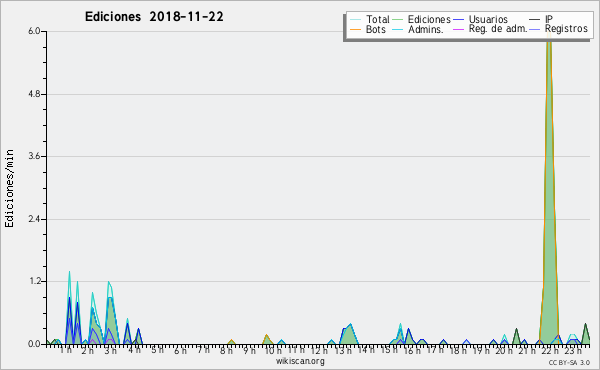600x370 pixels.
Task: Click the '10 h' x-axis label
Action: (x=273, y=350)
